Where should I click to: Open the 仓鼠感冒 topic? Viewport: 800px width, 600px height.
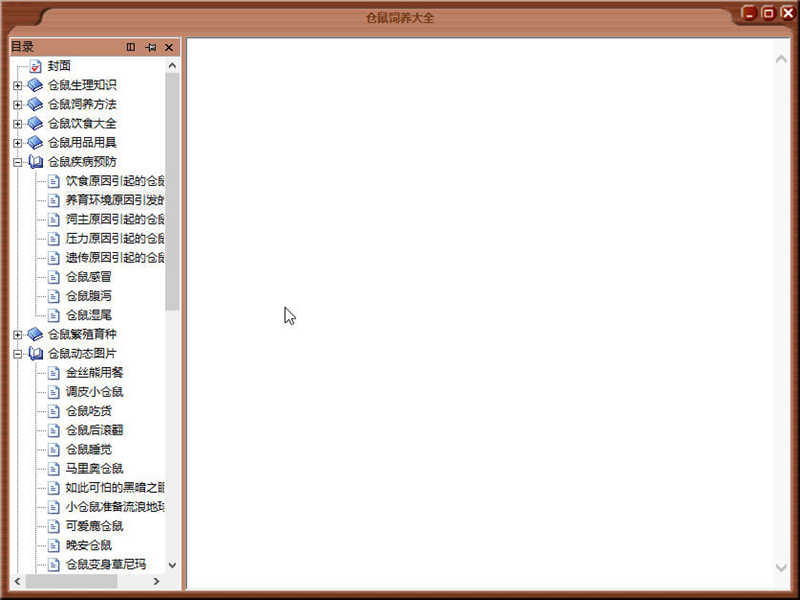(88, 277)
